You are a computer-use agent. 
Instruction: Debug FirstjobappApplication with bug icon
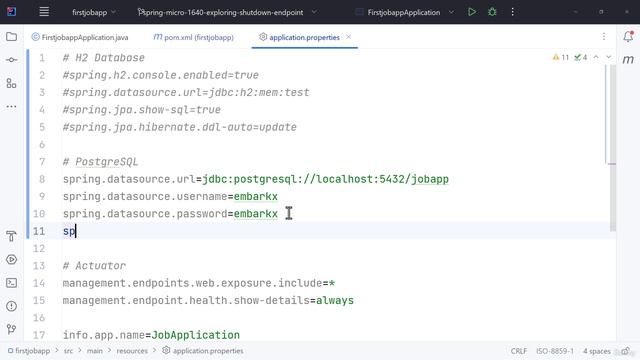pyautogui.click(x=492, y=12)
